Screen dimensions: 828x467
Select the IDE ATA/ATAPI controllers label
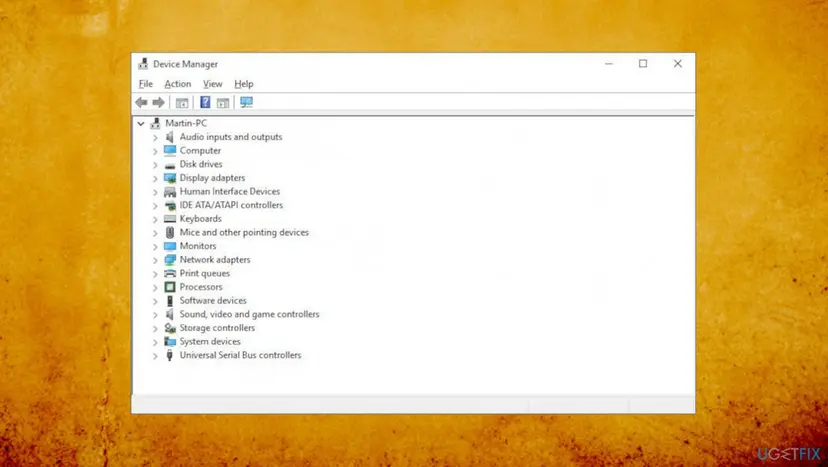coord(231,205)
